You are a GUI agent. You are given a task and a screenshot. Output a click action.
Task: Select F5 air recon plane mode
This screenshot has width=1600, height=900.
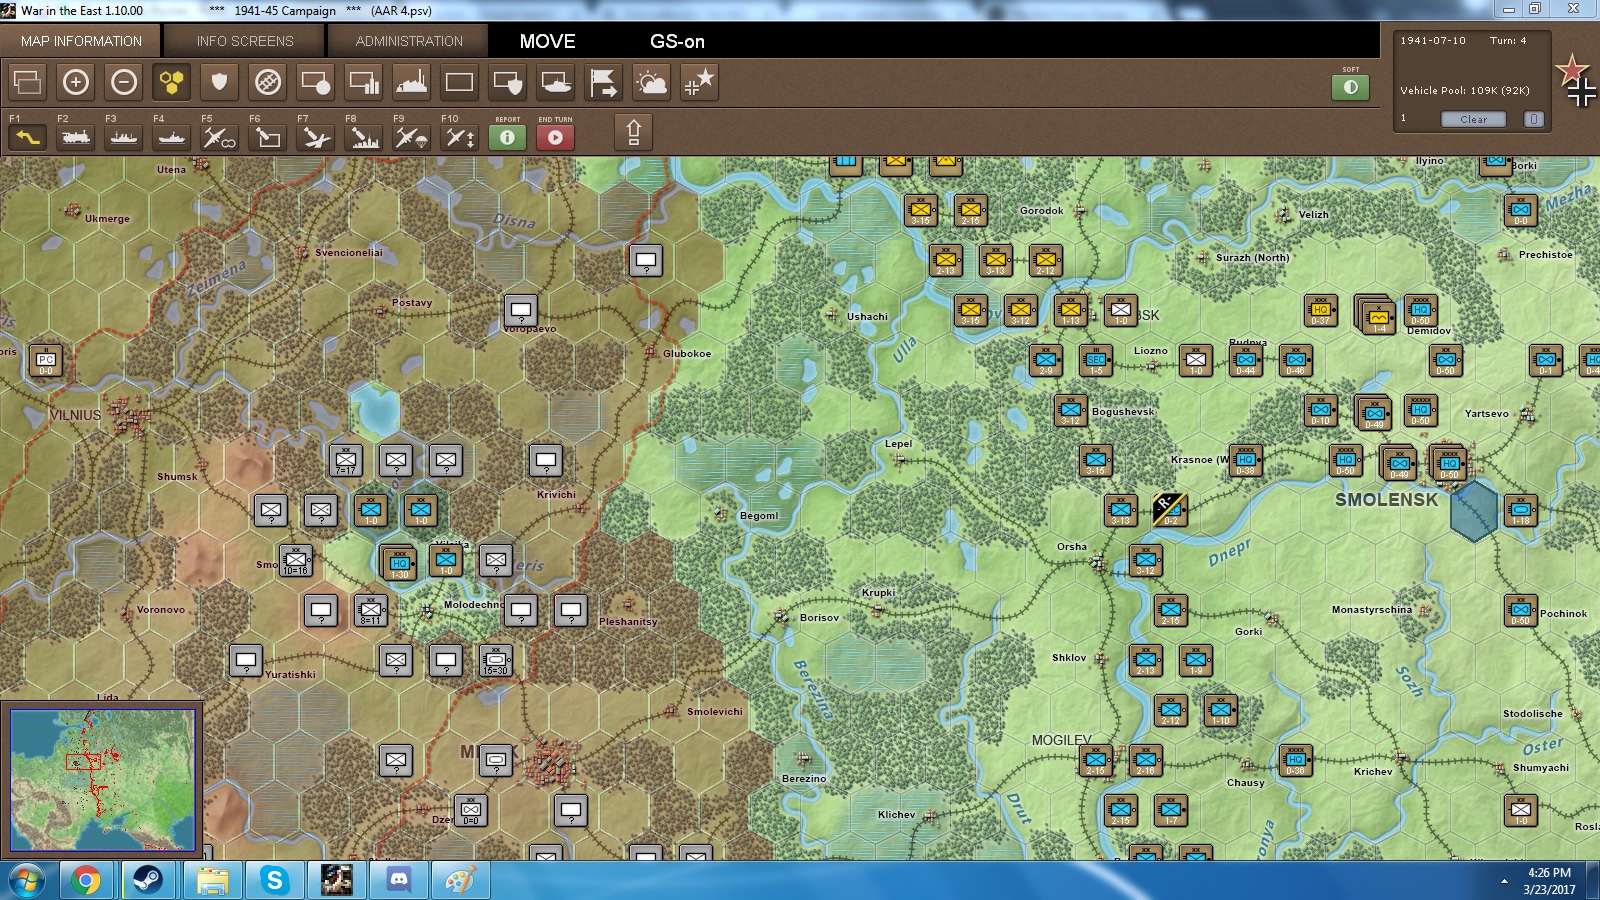pos(220,137)
